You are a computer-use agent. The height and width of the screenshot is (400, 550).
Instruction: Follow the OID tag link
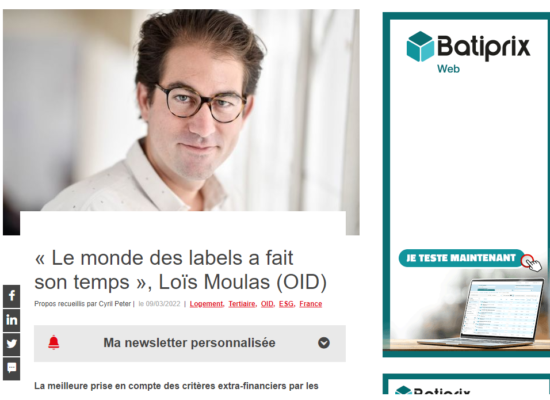(267, 304)
